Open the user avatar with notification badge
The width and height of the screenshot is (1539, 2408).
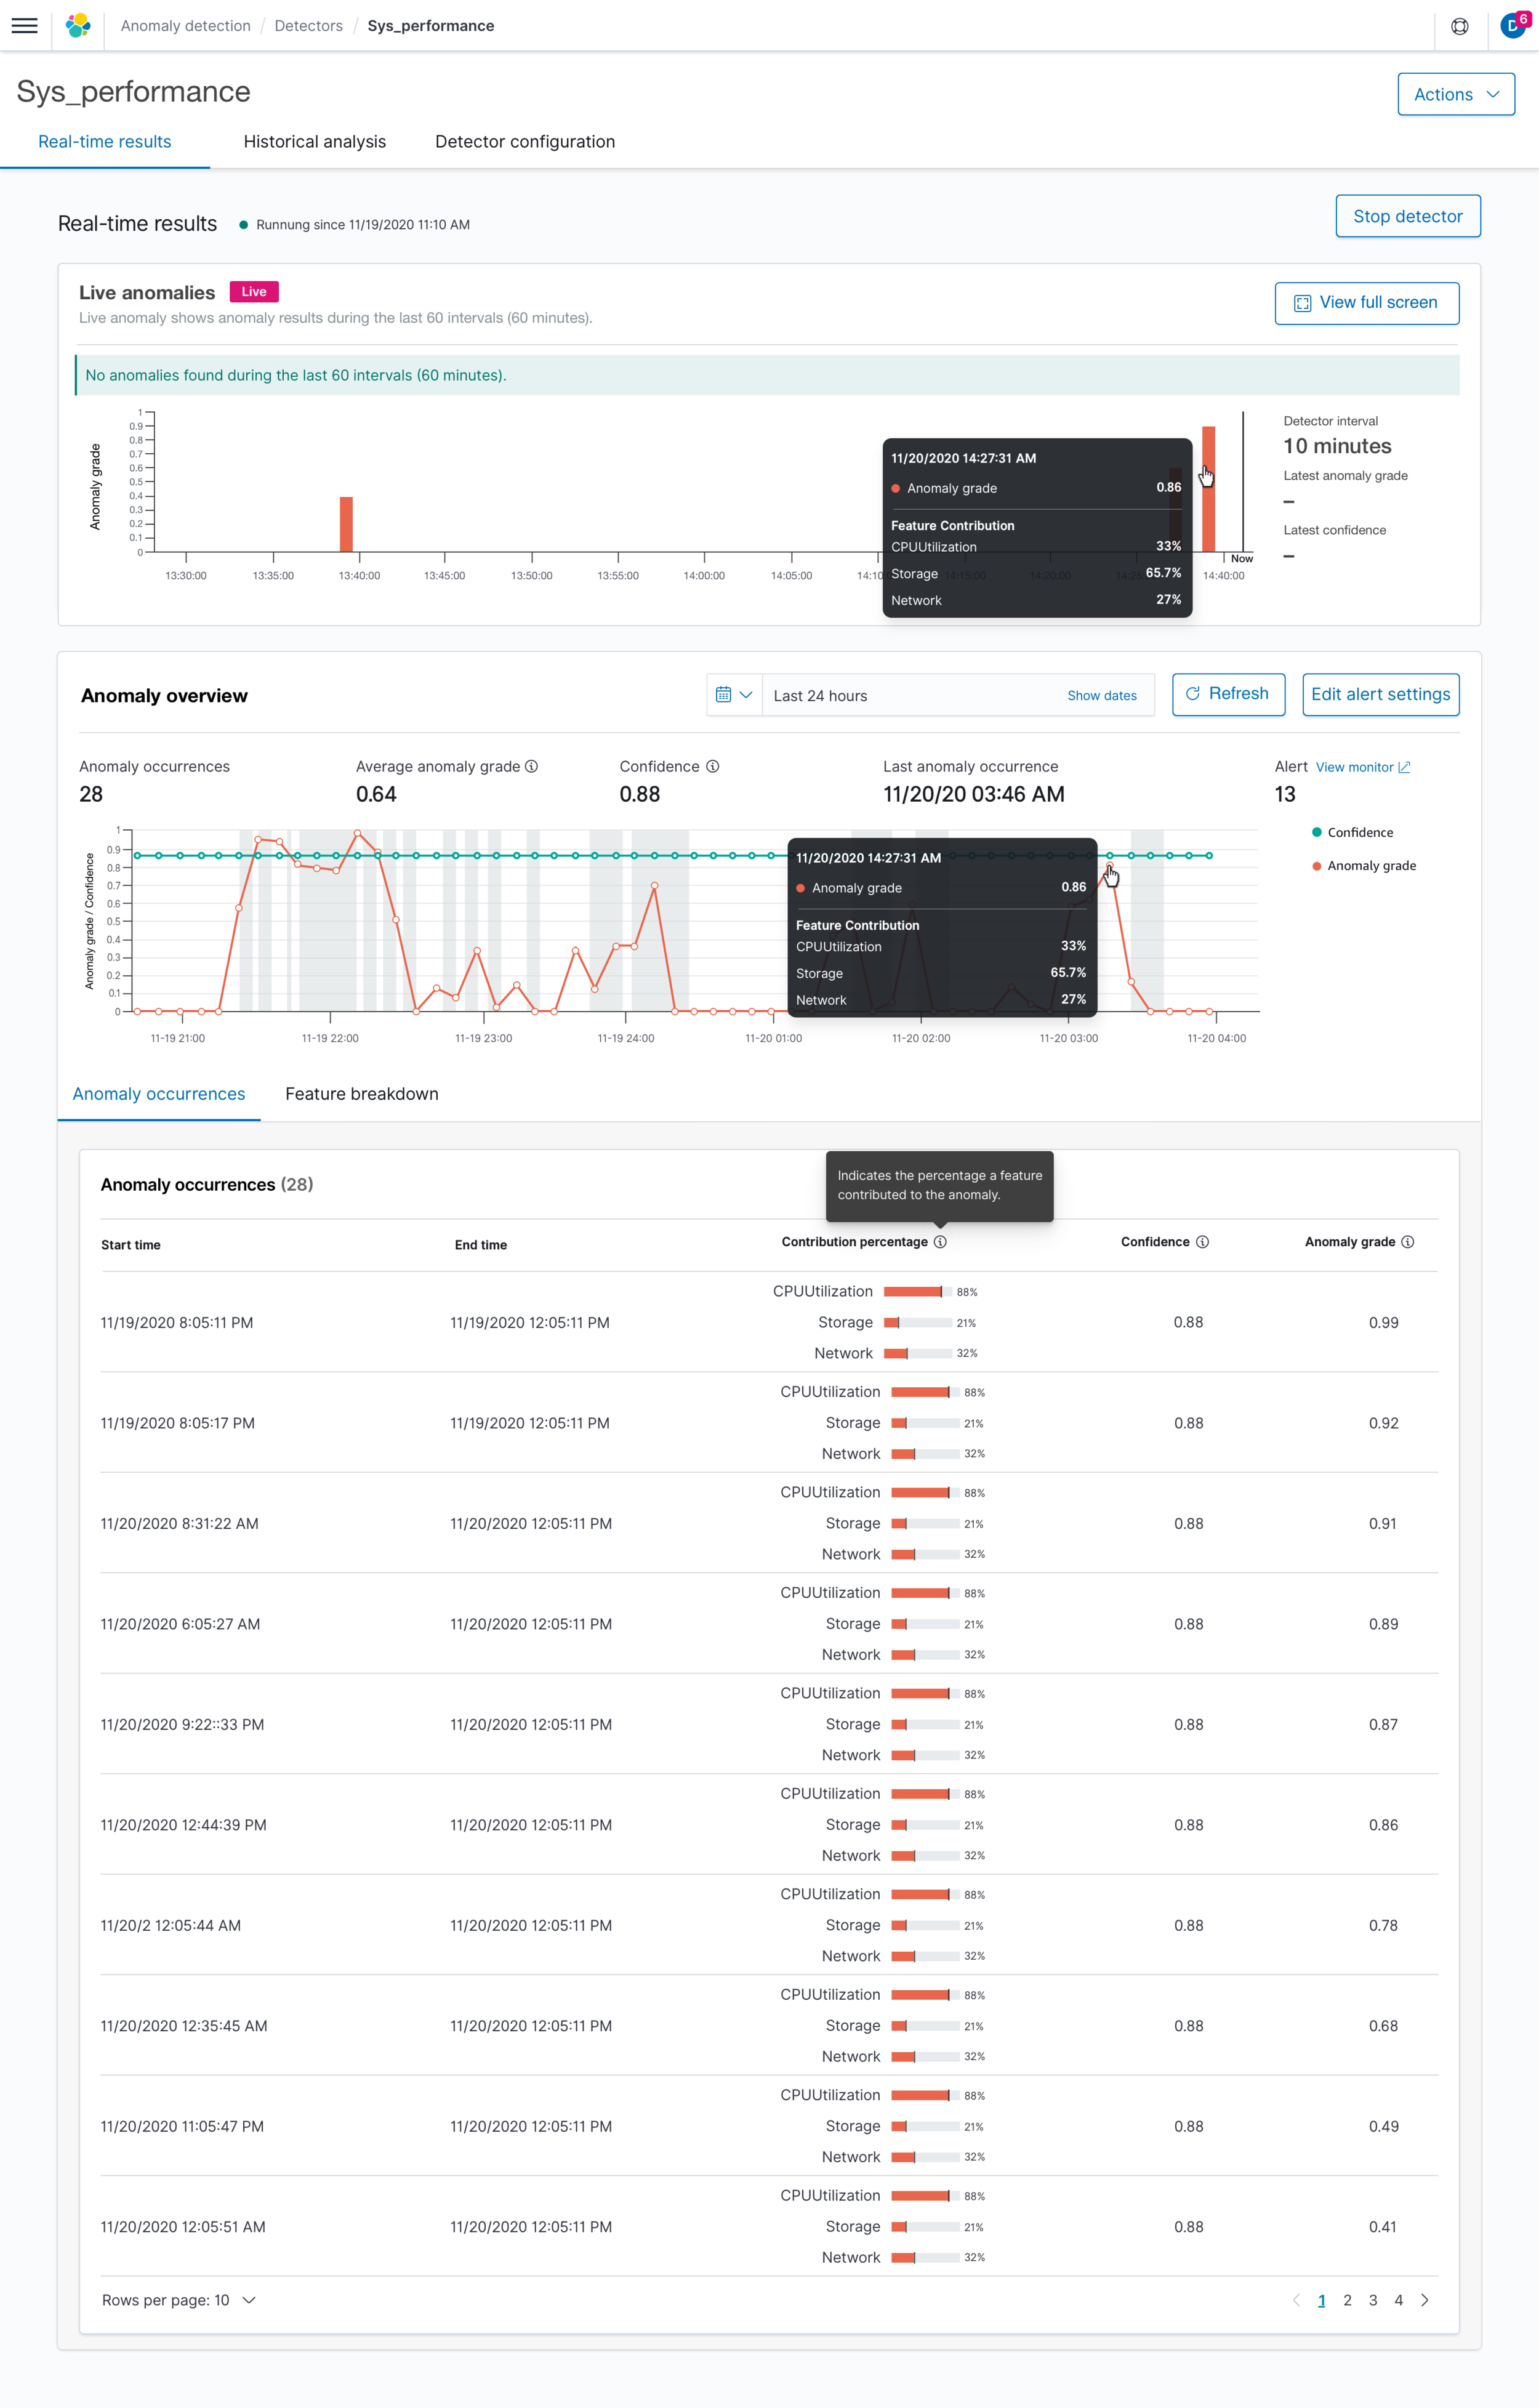[1514, 24]
